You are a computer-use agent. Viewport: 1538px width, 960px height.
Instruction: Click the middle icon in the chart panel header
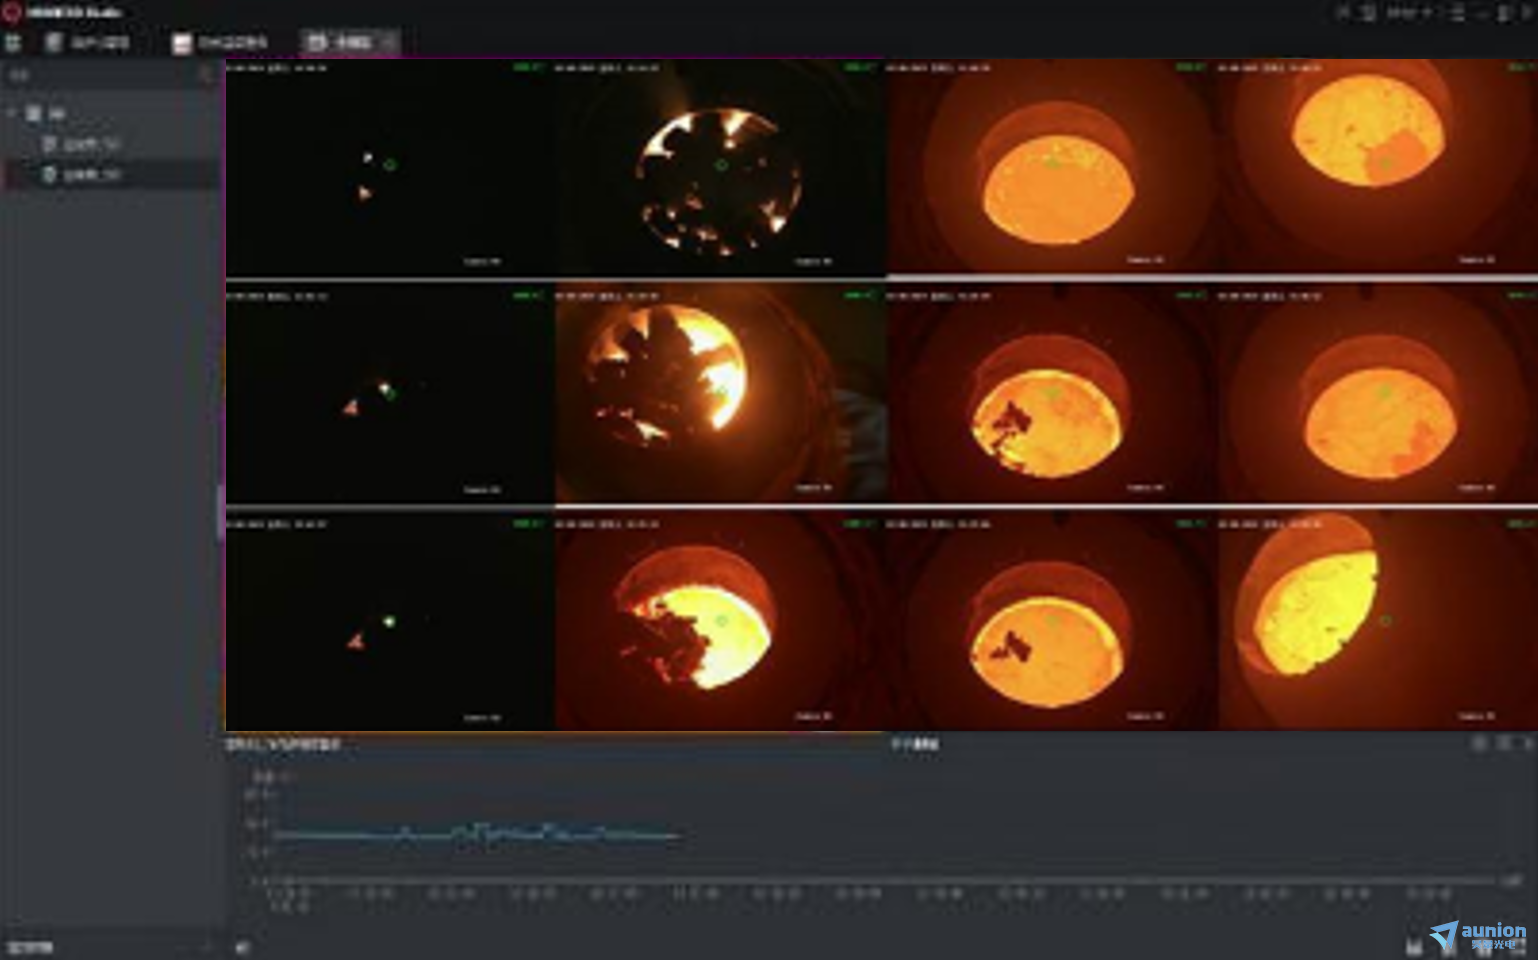coord(1504,743)
